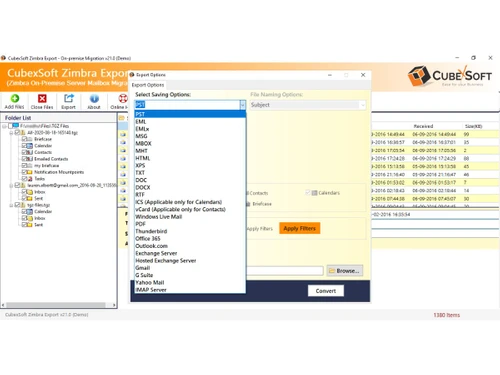Select Sent folder under the gmail.com archive

[x=39, y=198]
